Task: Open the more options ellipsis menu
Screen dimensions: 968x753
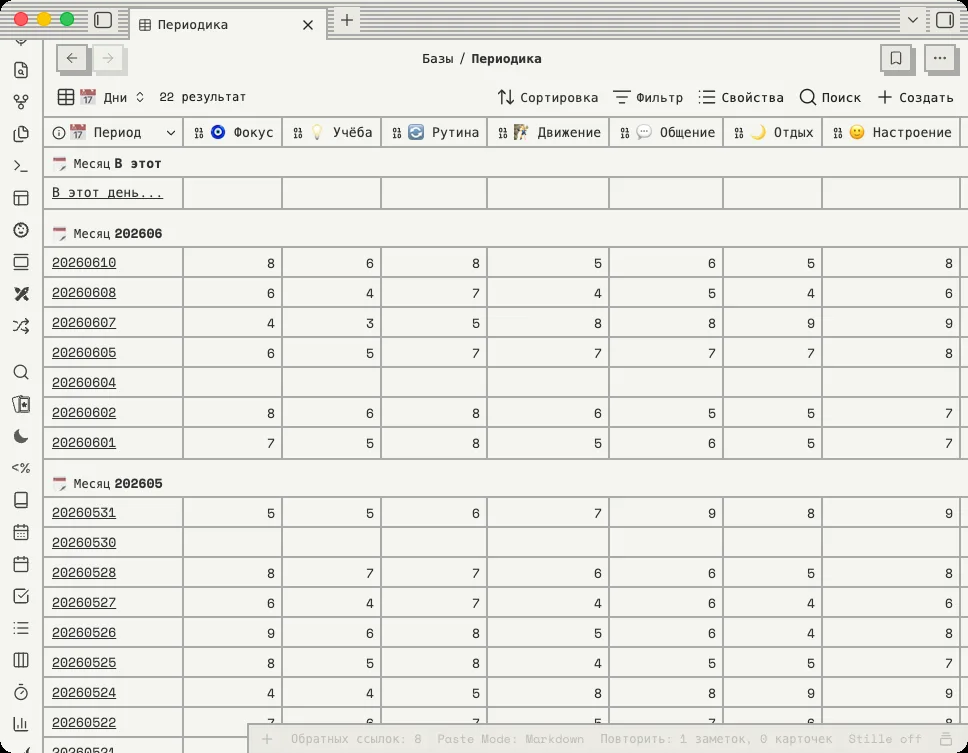Action: [940, 59]
